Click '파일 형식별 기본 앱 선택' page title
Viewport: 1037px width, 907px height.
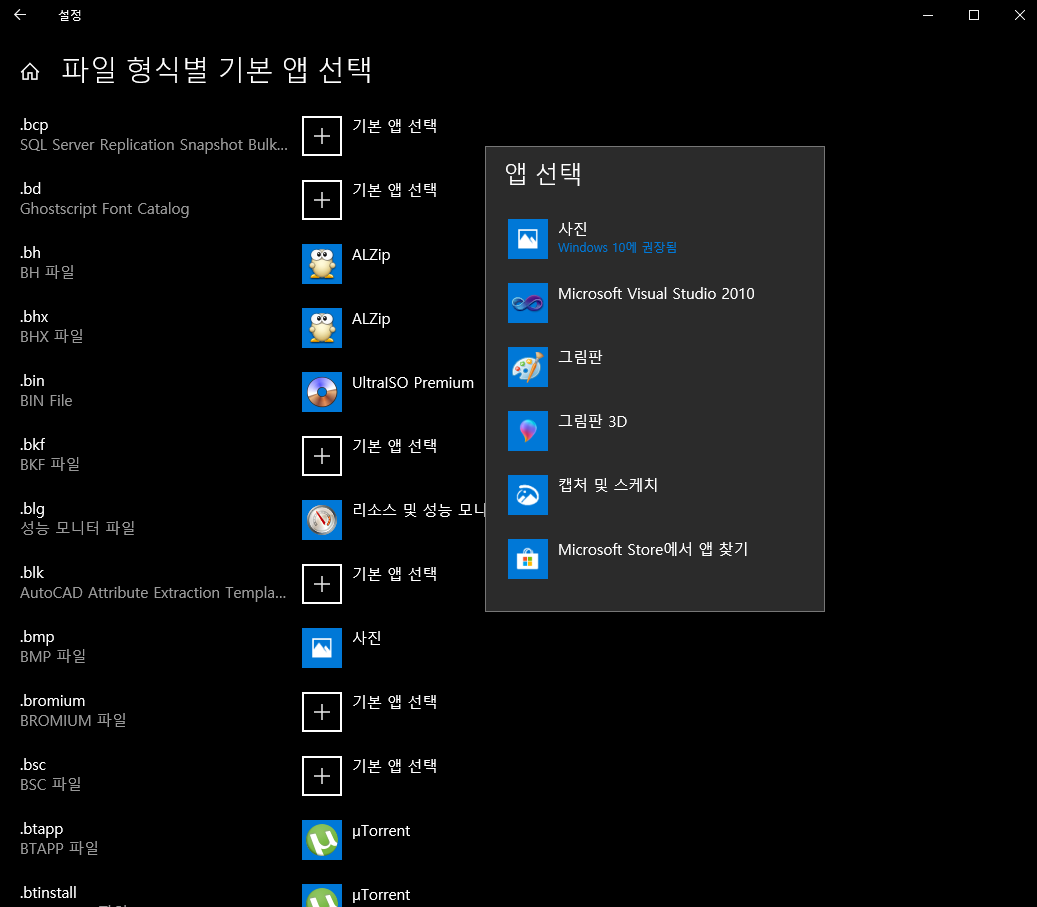point(216,70)
